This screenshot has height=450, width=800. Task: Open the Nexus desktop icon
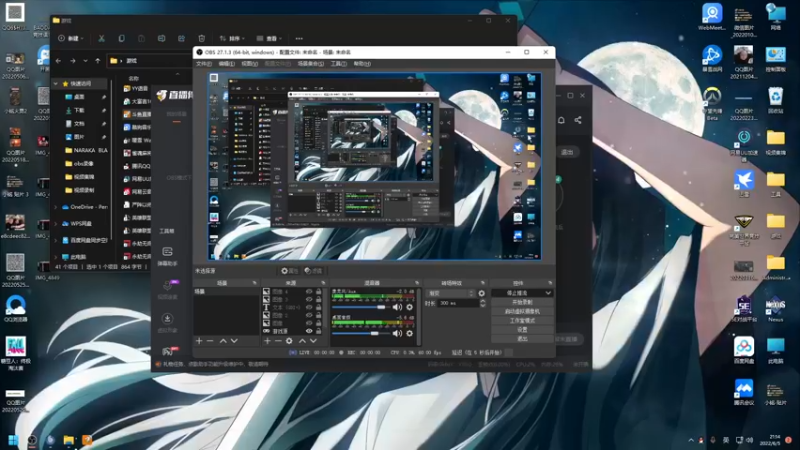pos(775,309)
